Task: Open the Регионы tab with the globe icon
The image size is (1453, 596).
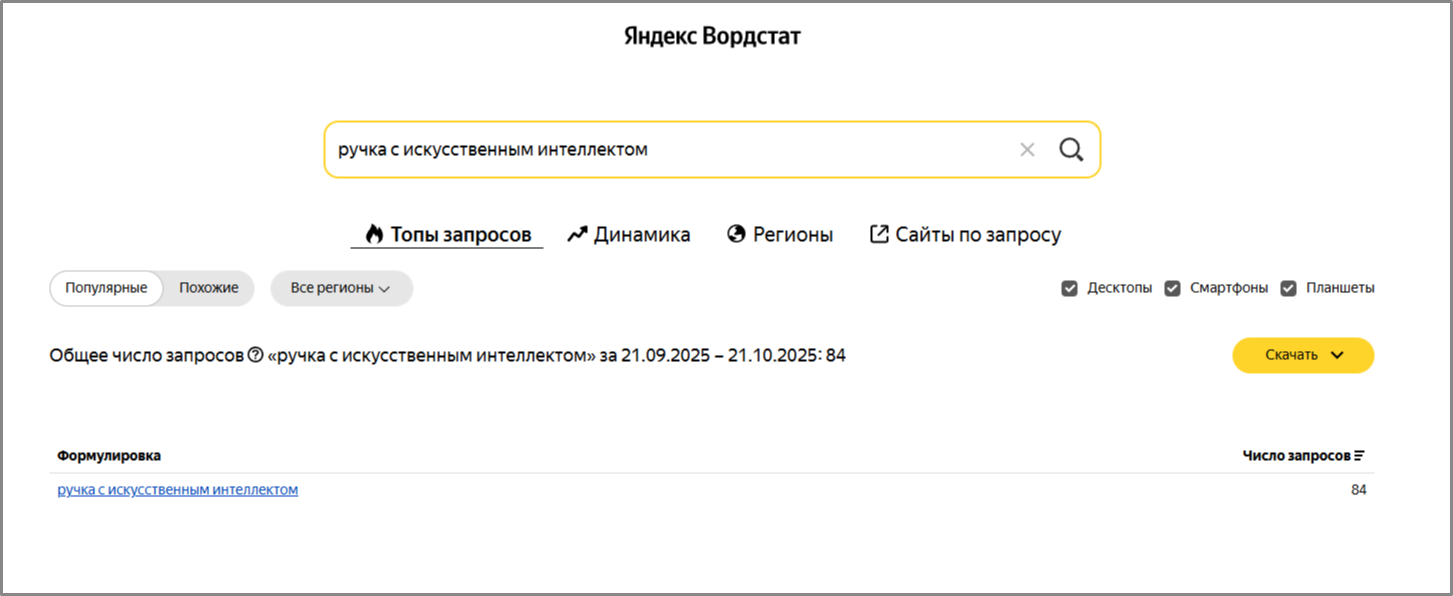Action: click(x=780, y=235)
